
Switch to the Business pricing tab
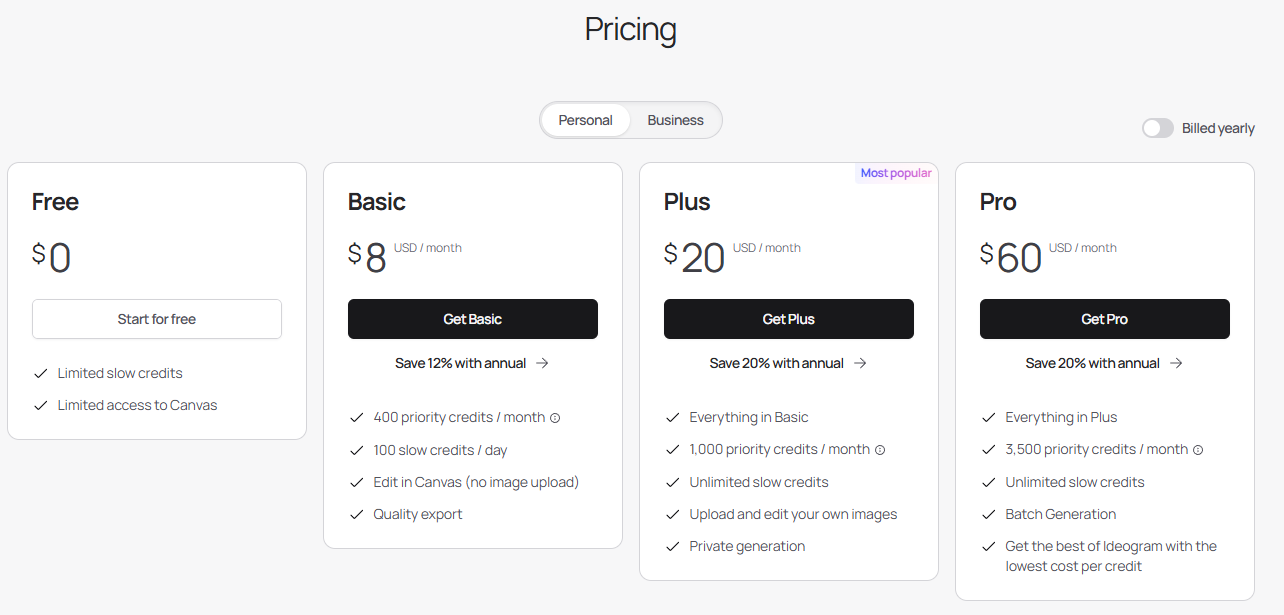coord(675,120)
